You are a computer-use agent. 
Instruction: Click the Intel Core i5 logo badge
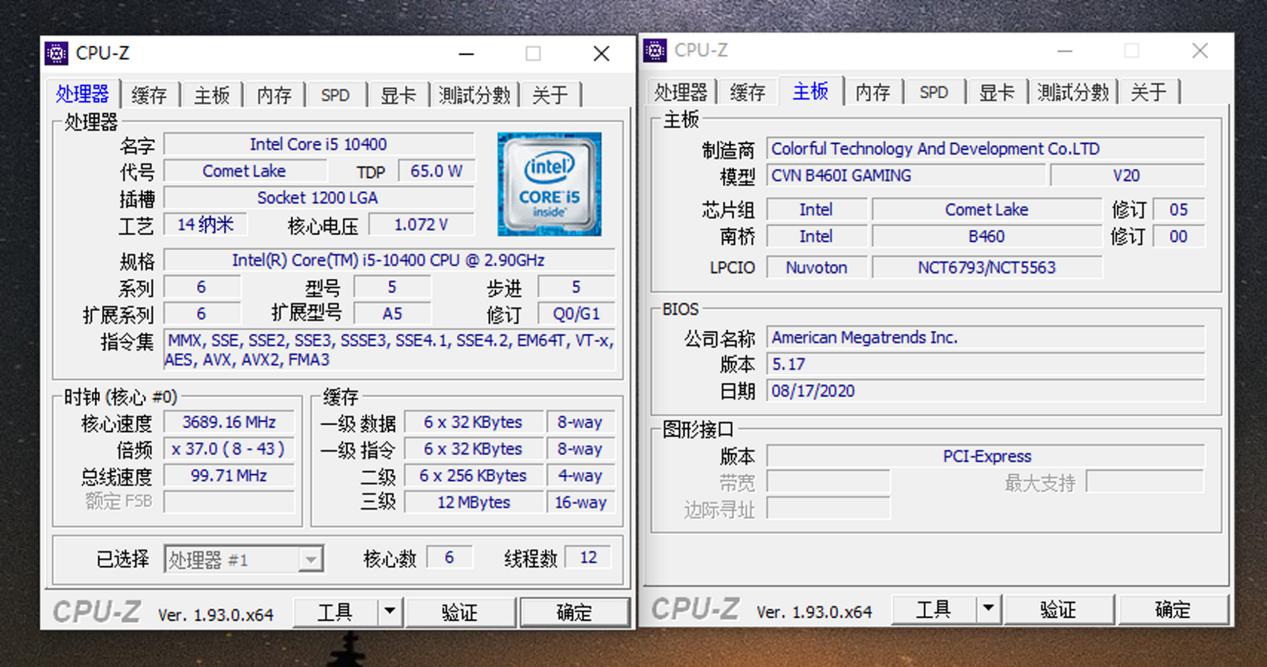(549, 184)
